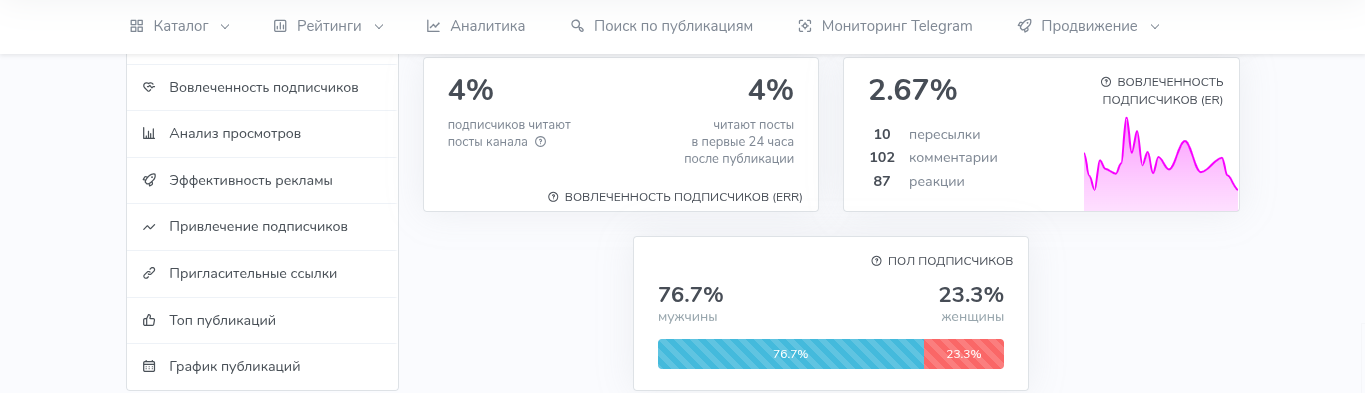Image resolution: width=1365 pixels, height=393 pixels.
Task: Click the Аналитика line chart icon
Action: click(433, 26)
